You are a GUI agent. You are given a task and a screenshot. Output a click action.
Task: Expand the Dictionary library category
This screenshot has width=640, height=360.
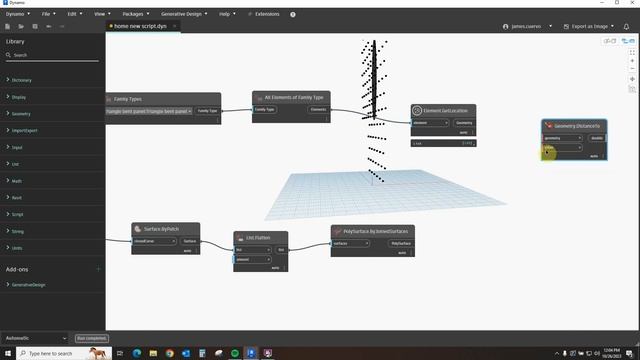pyautogui.click(x=21, y=80)
